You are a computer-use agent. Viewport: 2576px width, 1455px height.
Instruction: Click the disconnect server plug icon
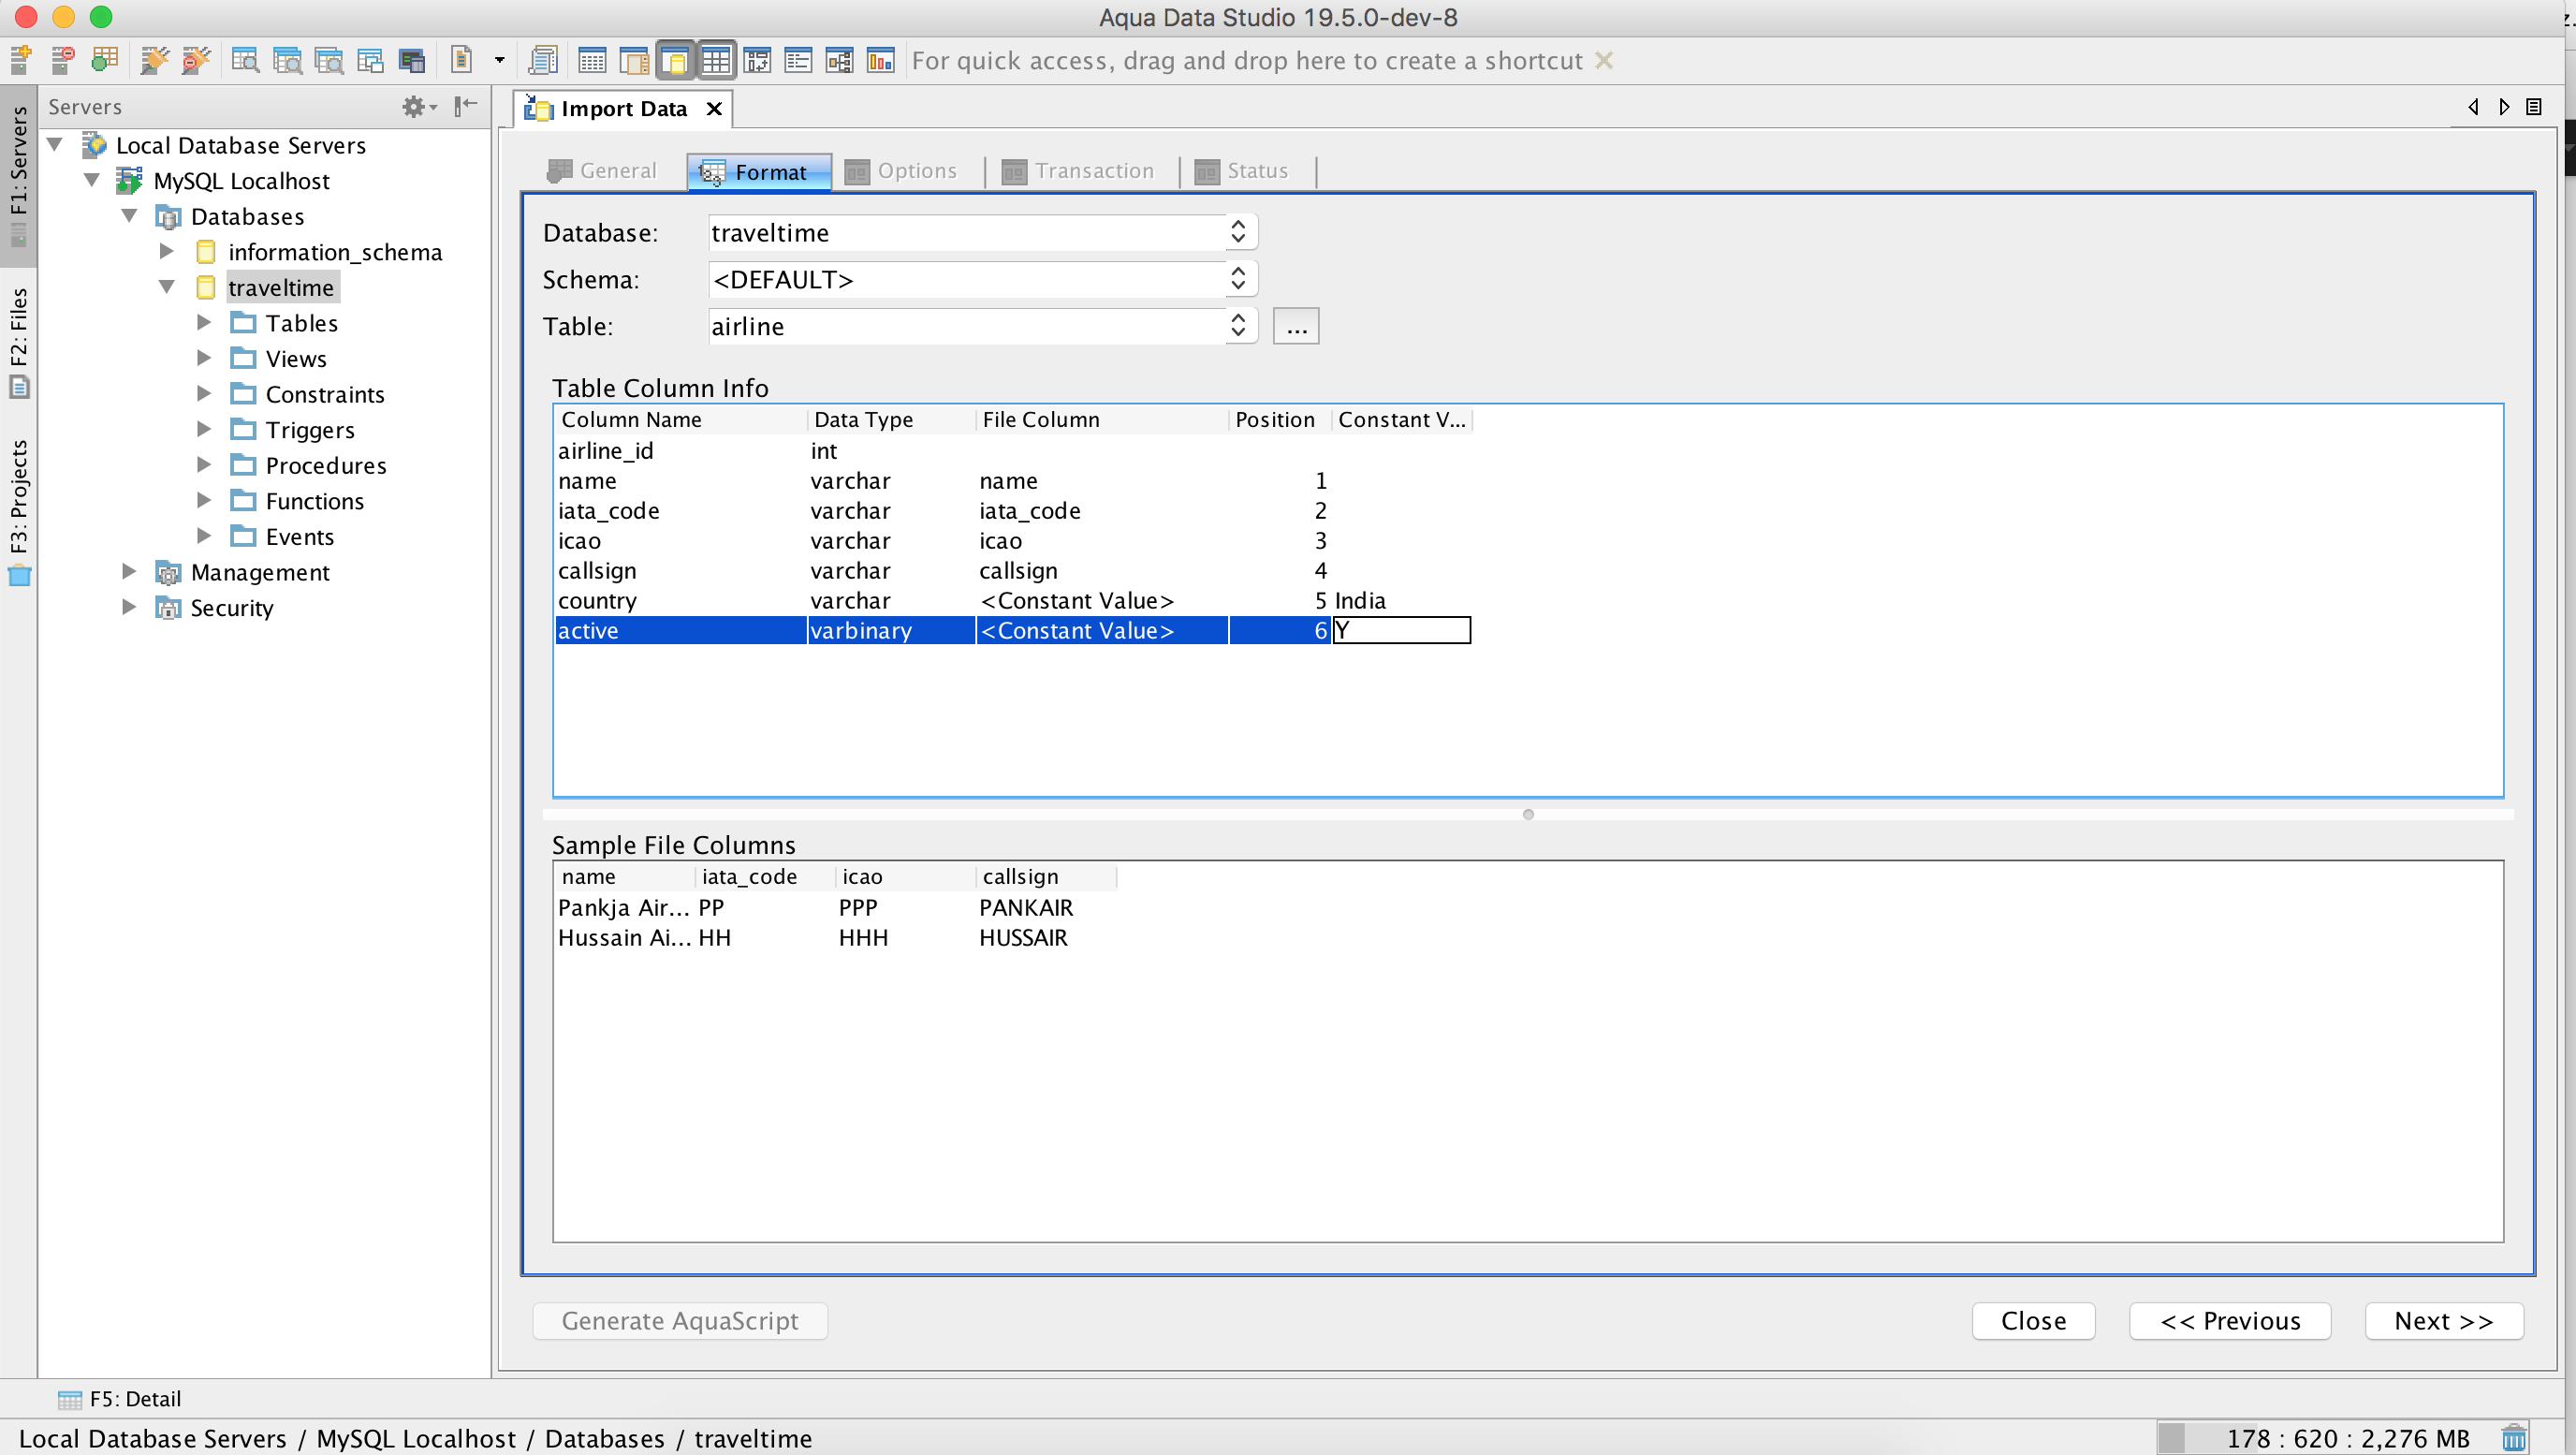click(x=196, y=60)
